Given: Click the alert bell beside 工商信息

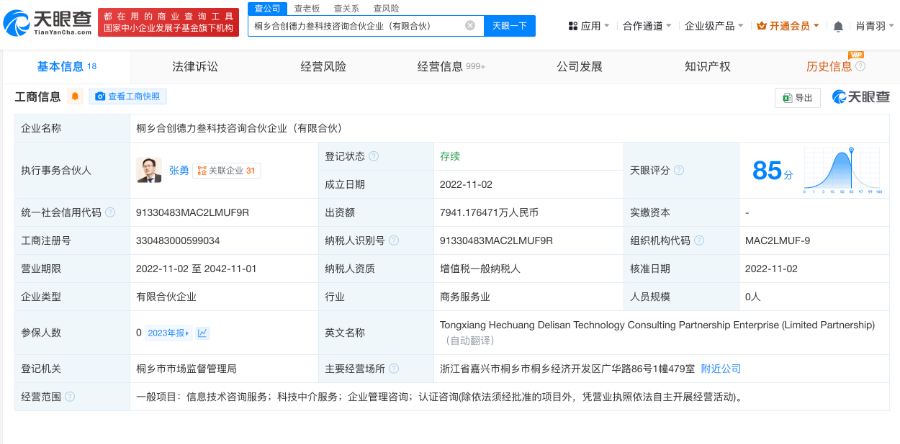Looking at the screenshot, I should 75,96.
